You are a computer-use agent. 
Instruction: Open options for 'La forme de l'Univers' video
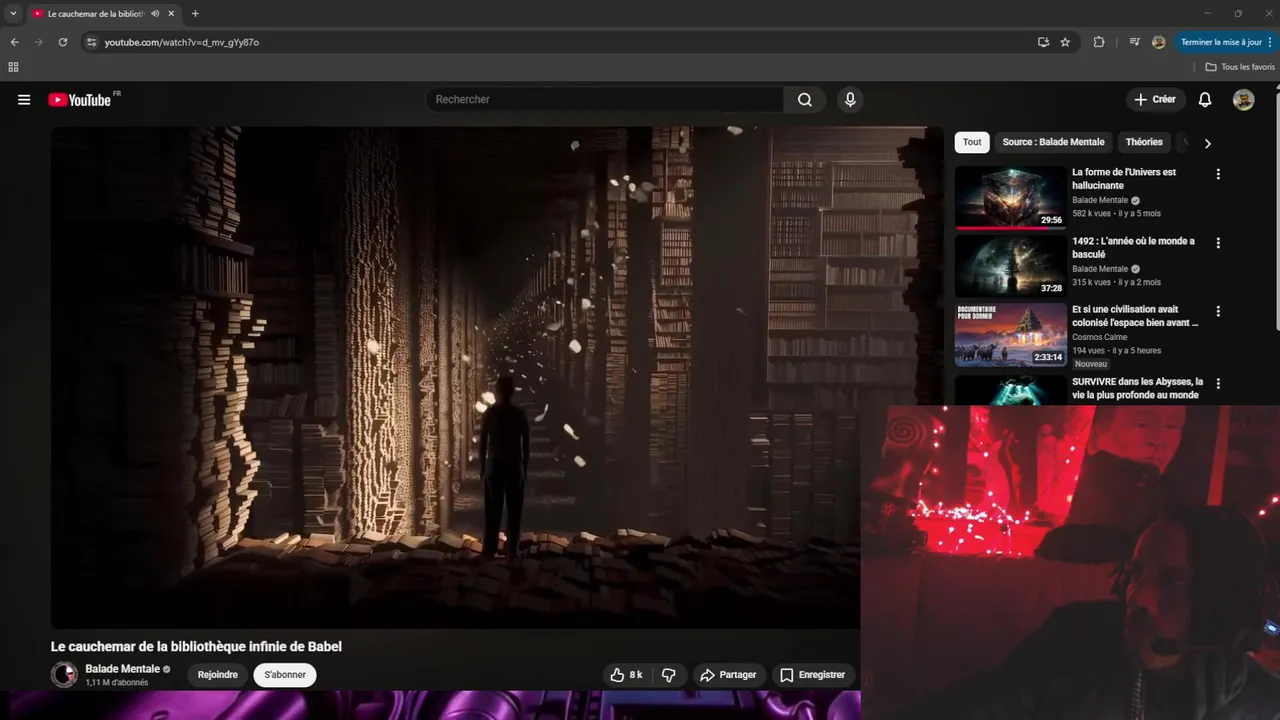1218,174
